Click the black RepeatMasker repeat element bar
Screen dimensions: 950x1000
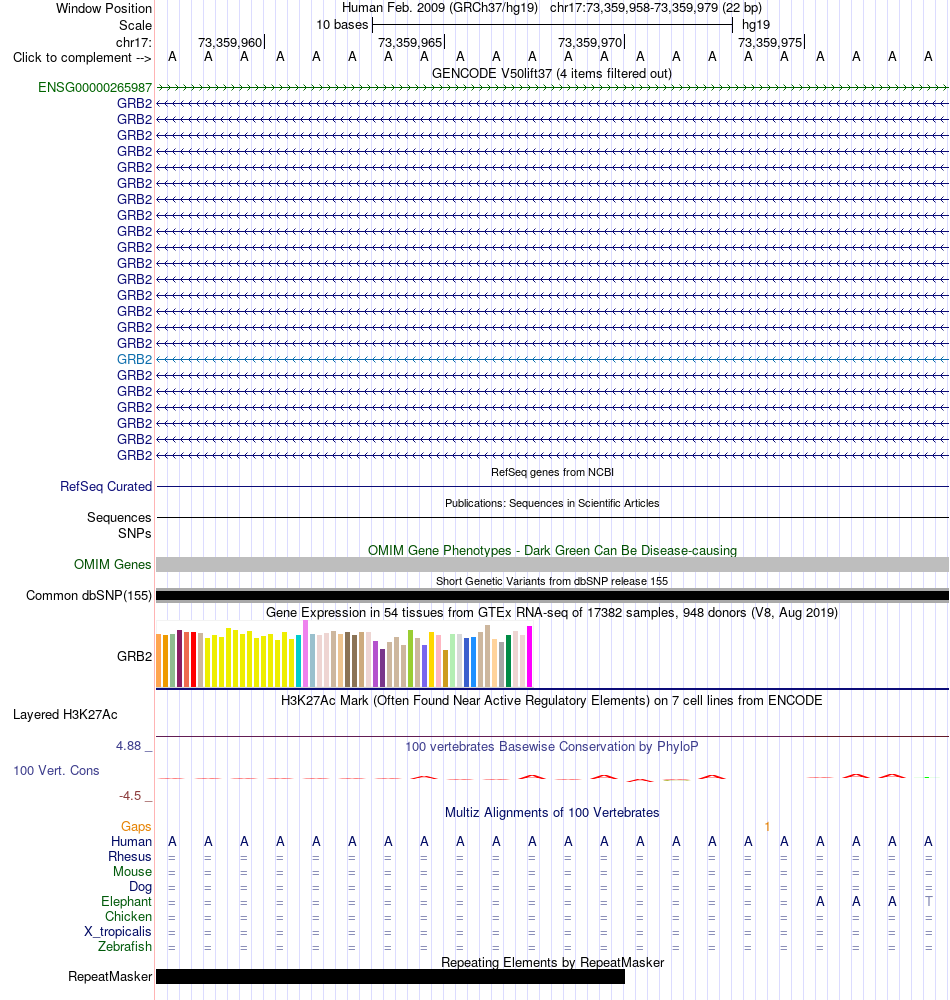[x=390, y=976]
